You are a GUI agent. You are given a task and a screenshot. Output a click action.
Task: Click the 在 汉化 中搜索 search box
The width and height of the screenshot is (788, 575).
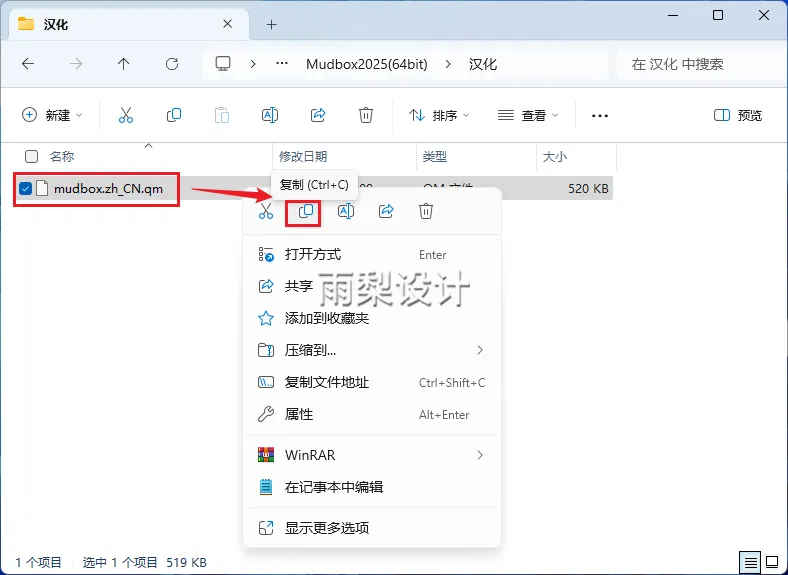(x=701, y=64)
